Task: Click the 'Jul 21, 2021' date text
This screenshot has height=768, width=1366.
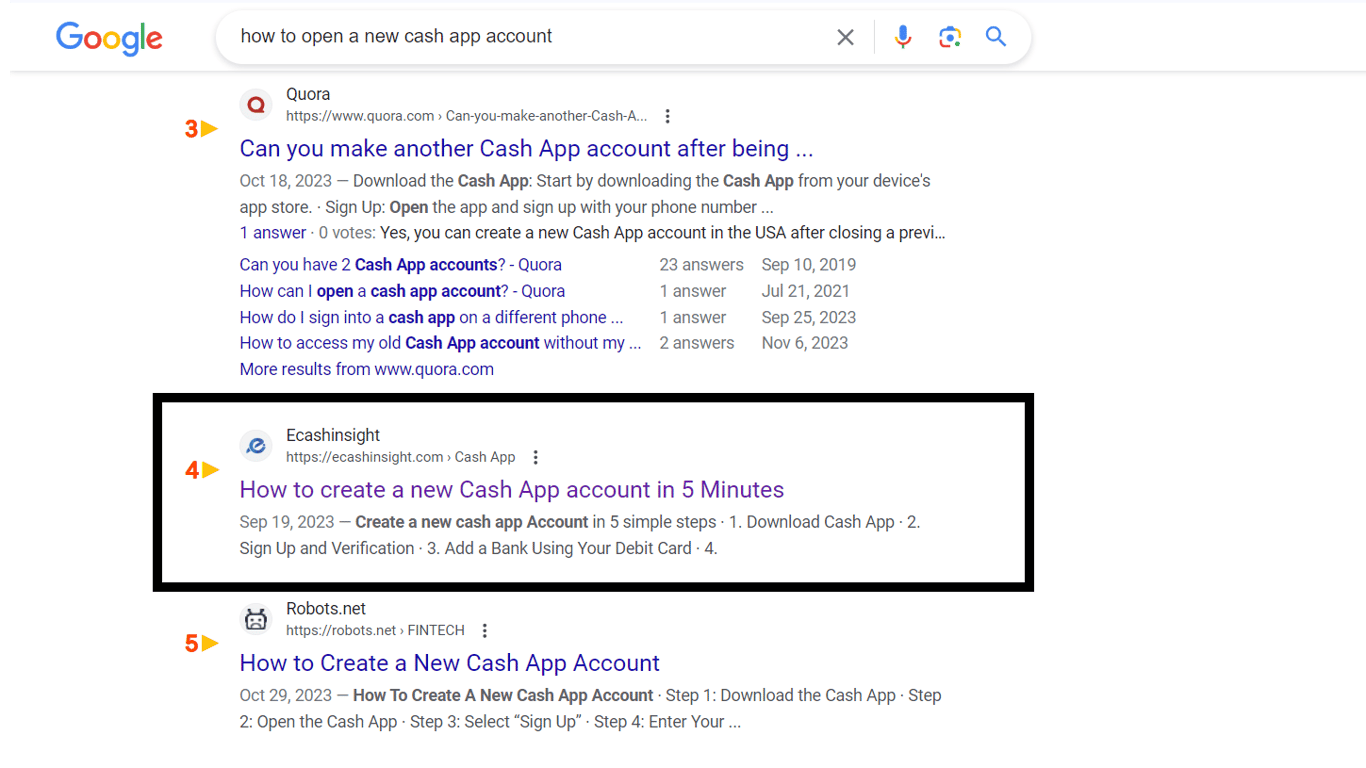Action: coord(806,291)
